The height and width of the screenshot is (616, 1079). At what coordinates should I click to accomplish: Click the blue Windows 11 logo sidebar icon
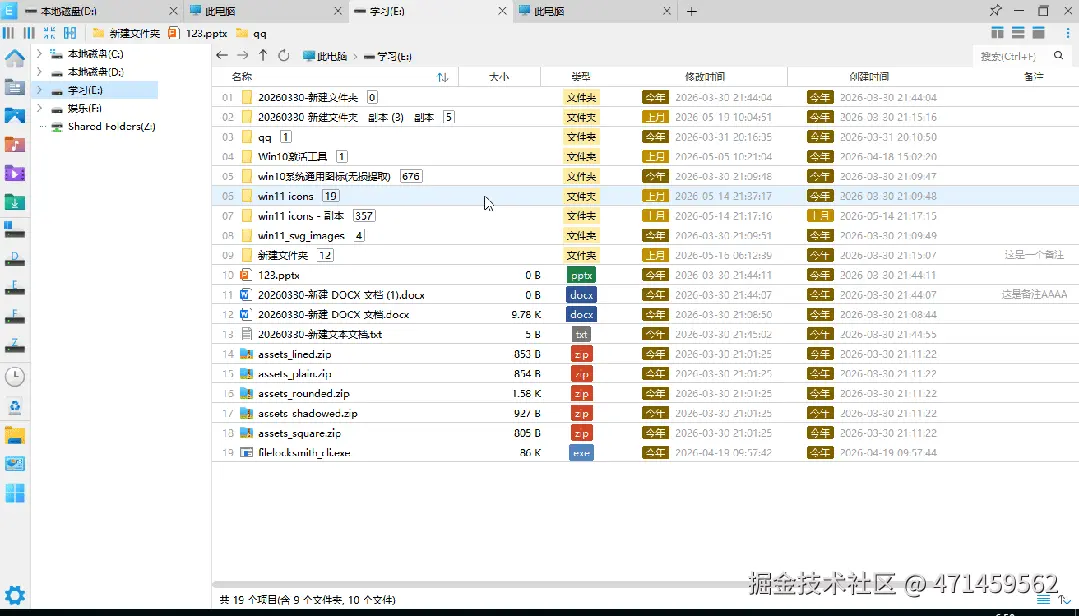[14, 493]
